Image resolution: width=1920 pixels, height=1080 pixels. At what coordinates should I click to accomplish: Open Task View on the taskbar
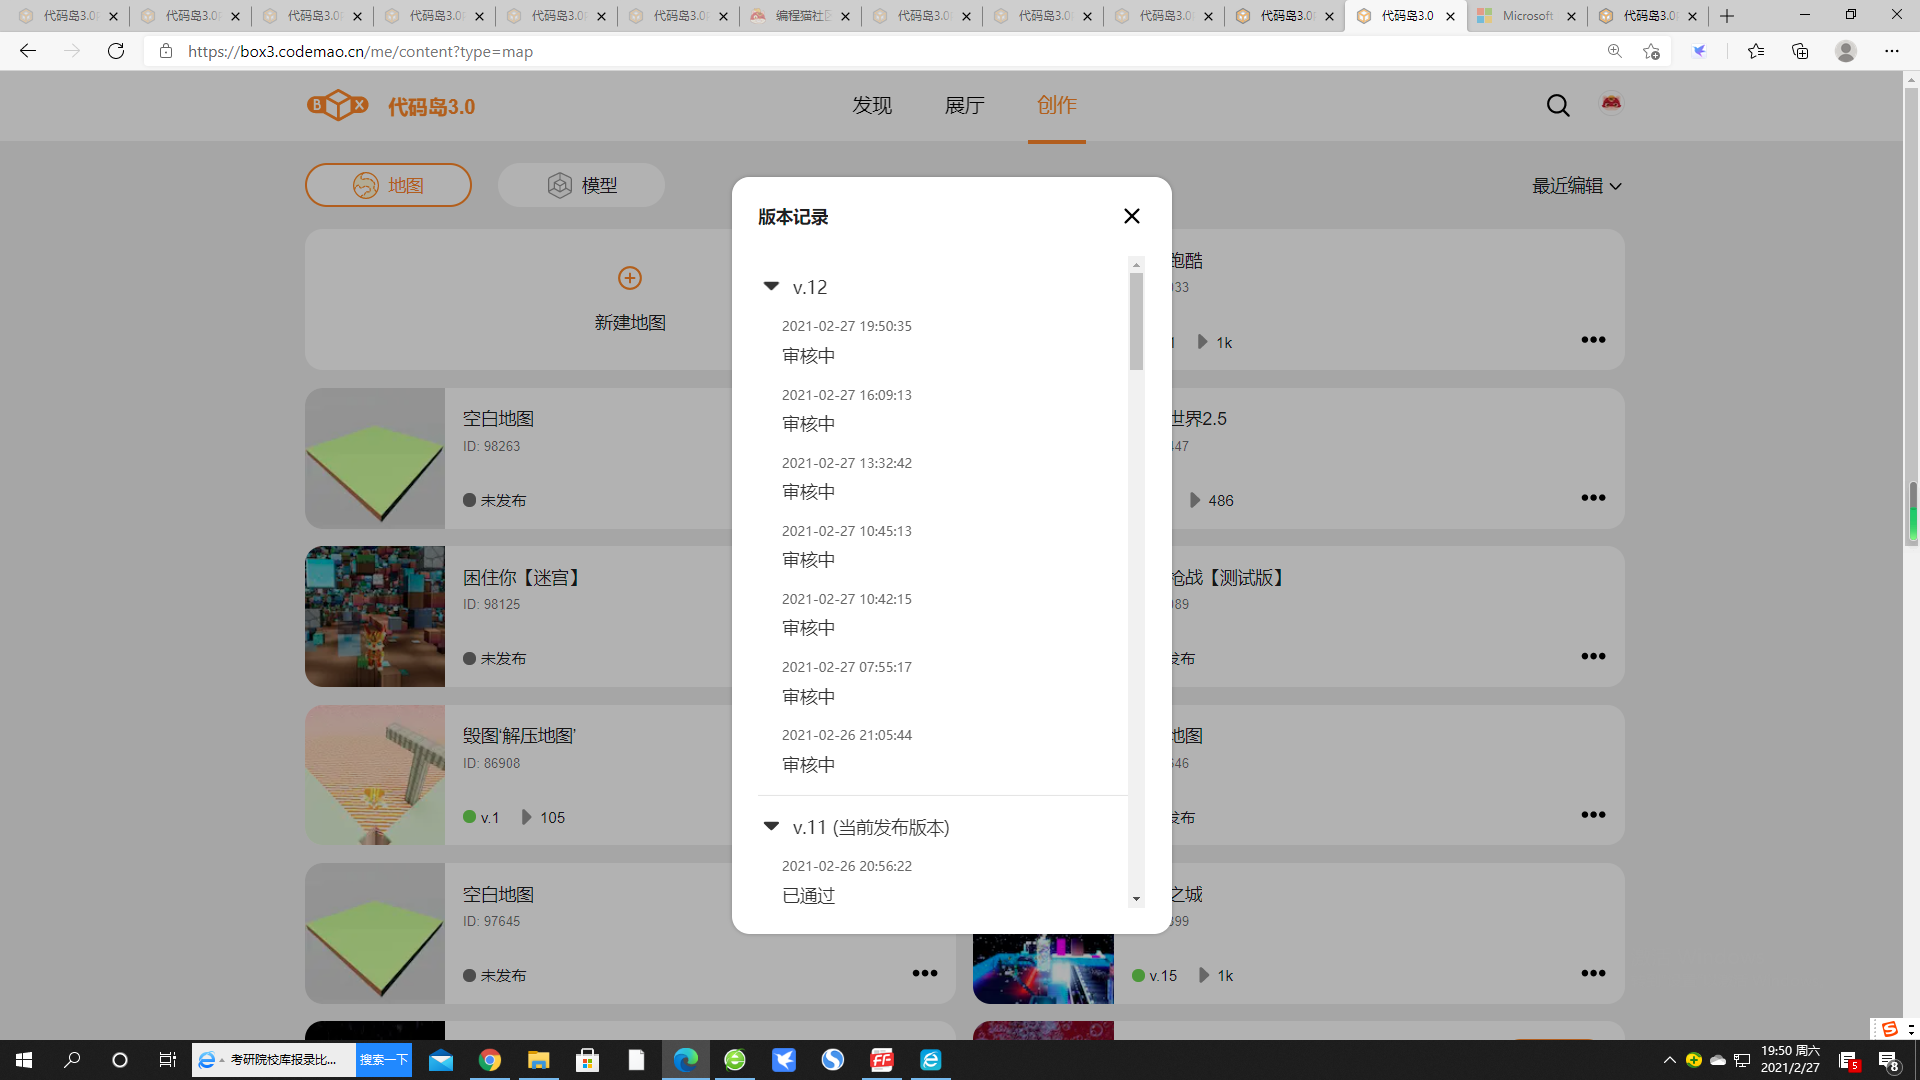pos(168,1060)
